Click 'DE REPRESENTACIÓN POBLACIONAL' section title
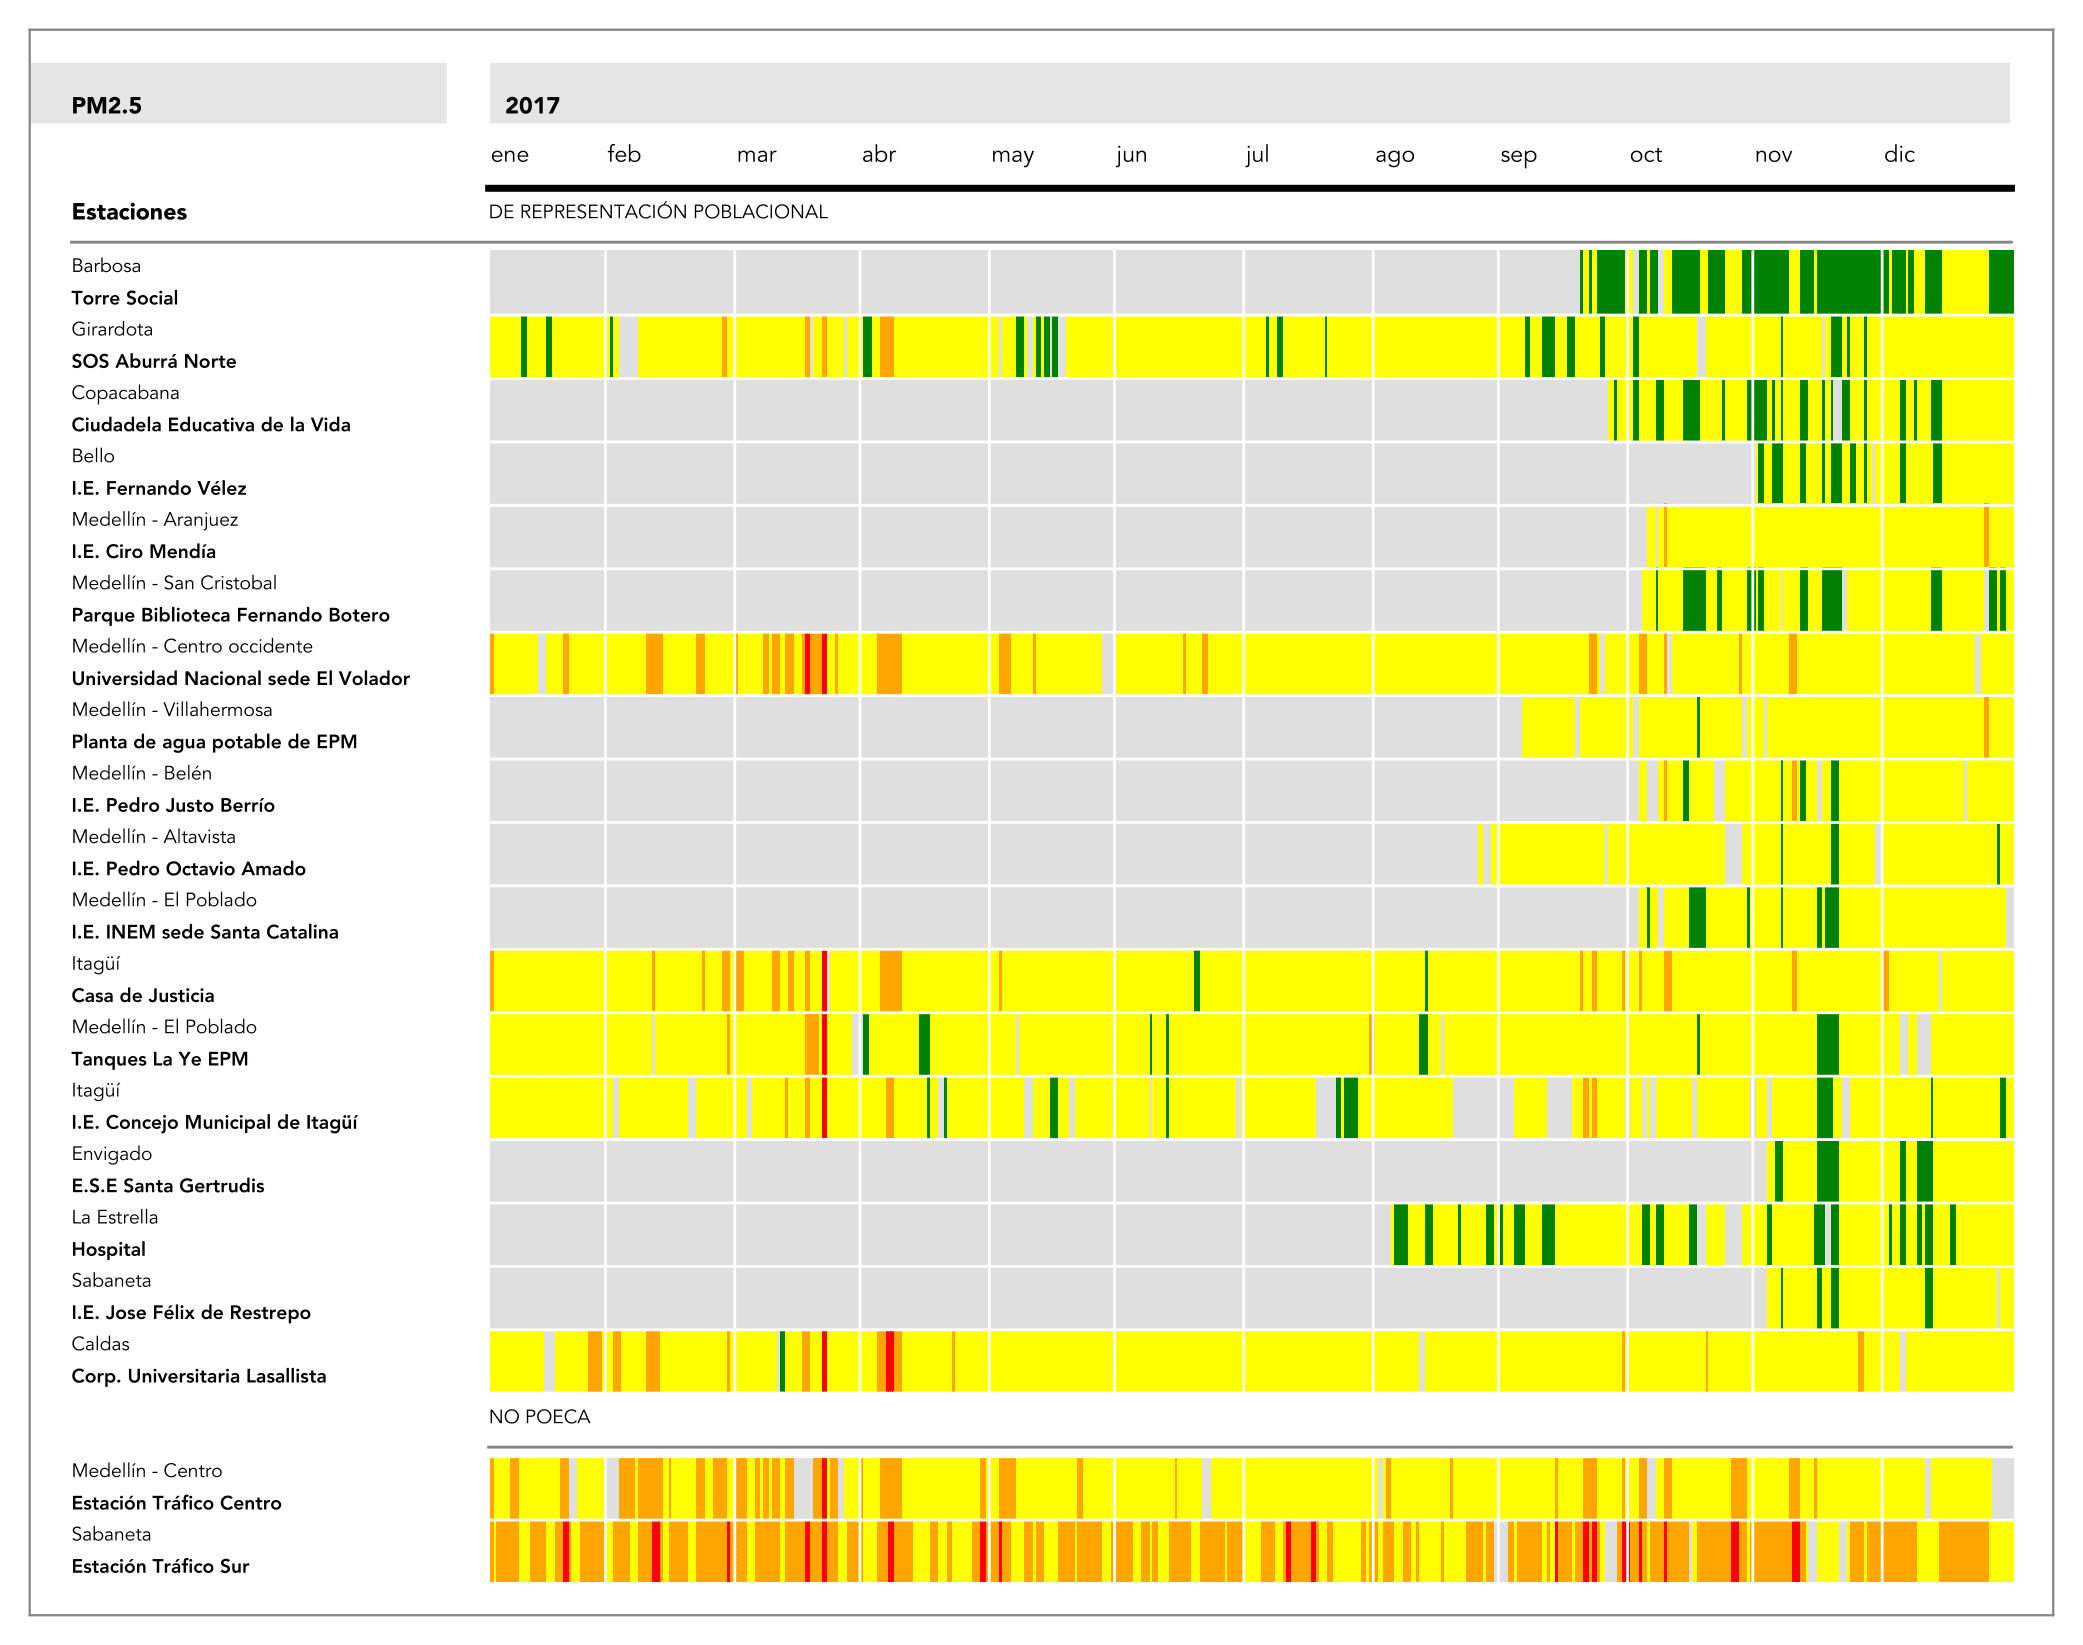Screen dimensions: 2083x1645 point(657,212)
